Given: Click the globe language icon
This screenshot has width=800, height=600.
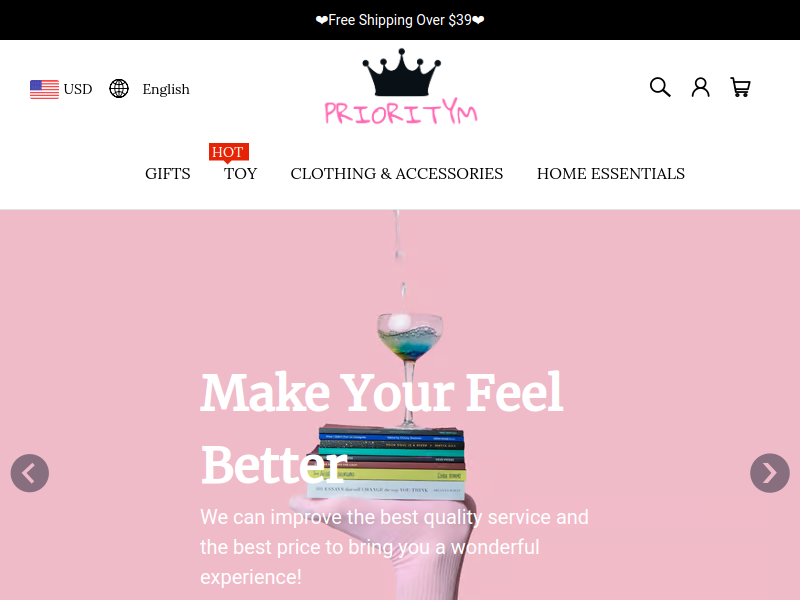Looking at the screenshot, I should coord(119,89).
